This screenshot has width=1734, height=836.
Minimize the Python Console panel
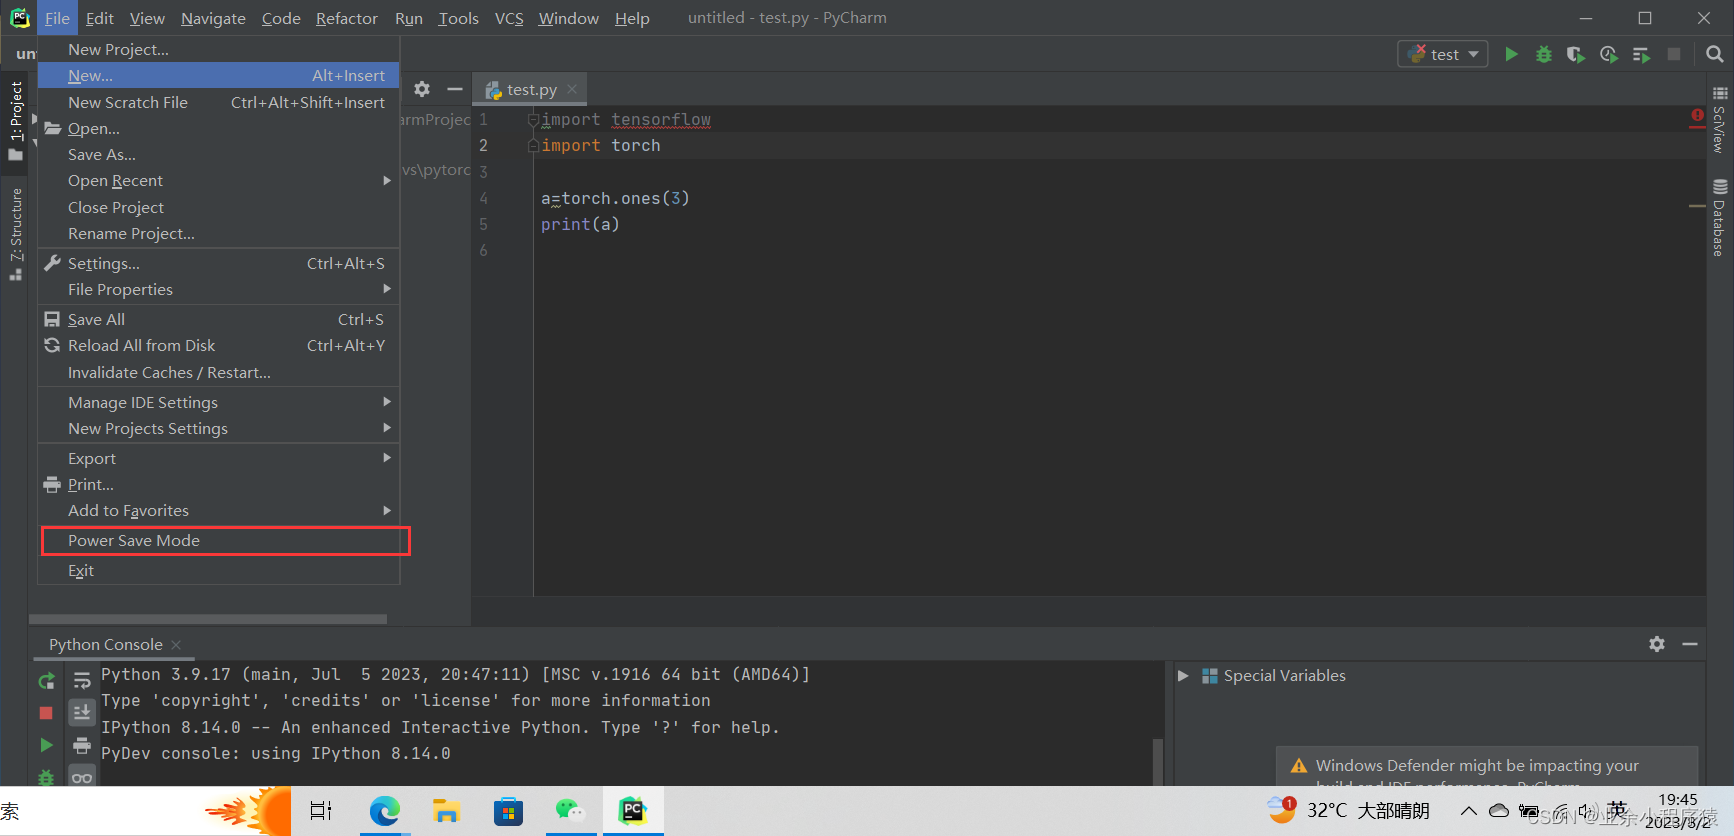click(x=1690, y=644)
